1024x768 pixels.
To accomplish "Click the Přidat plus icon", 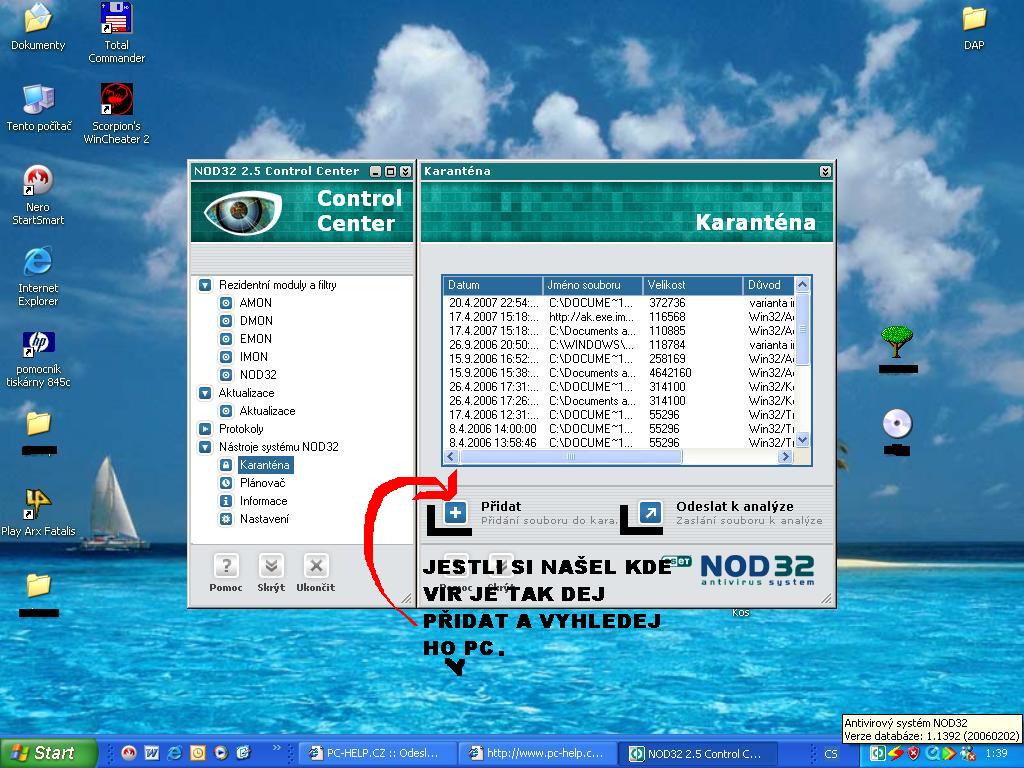I will (x=455, y=513).
